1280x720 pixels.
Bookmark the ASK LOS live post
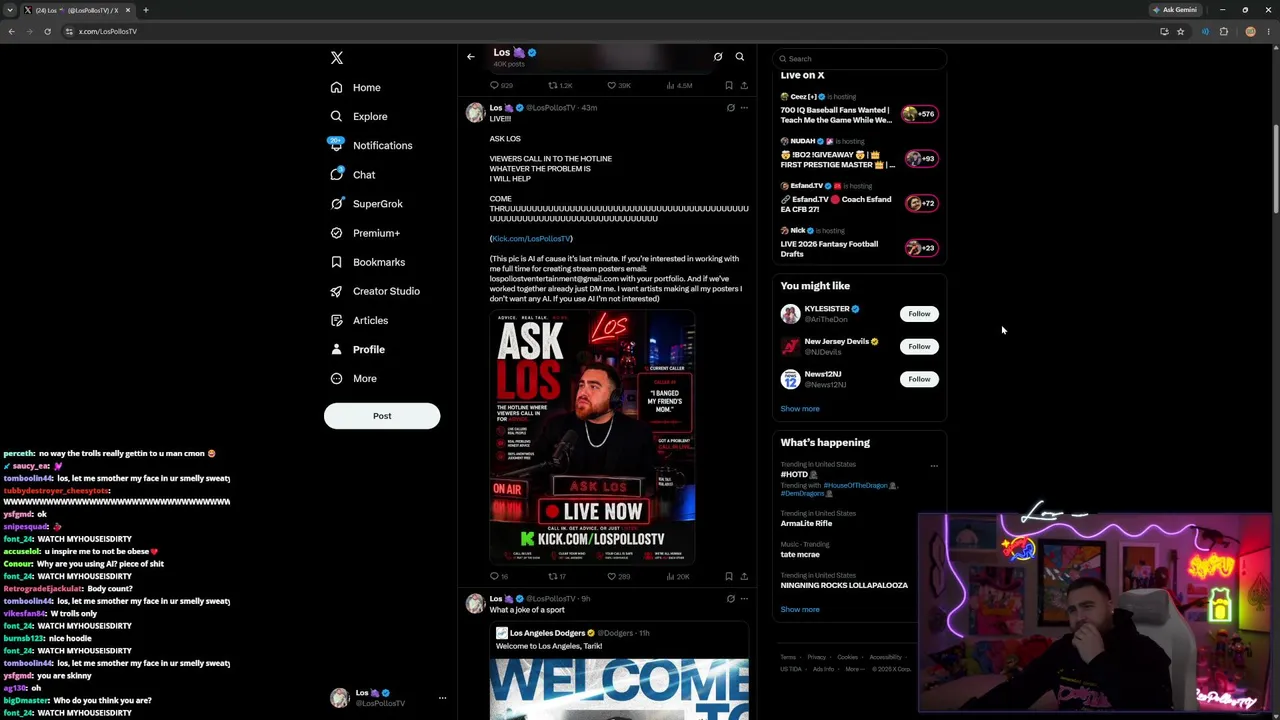pos(729,577)
